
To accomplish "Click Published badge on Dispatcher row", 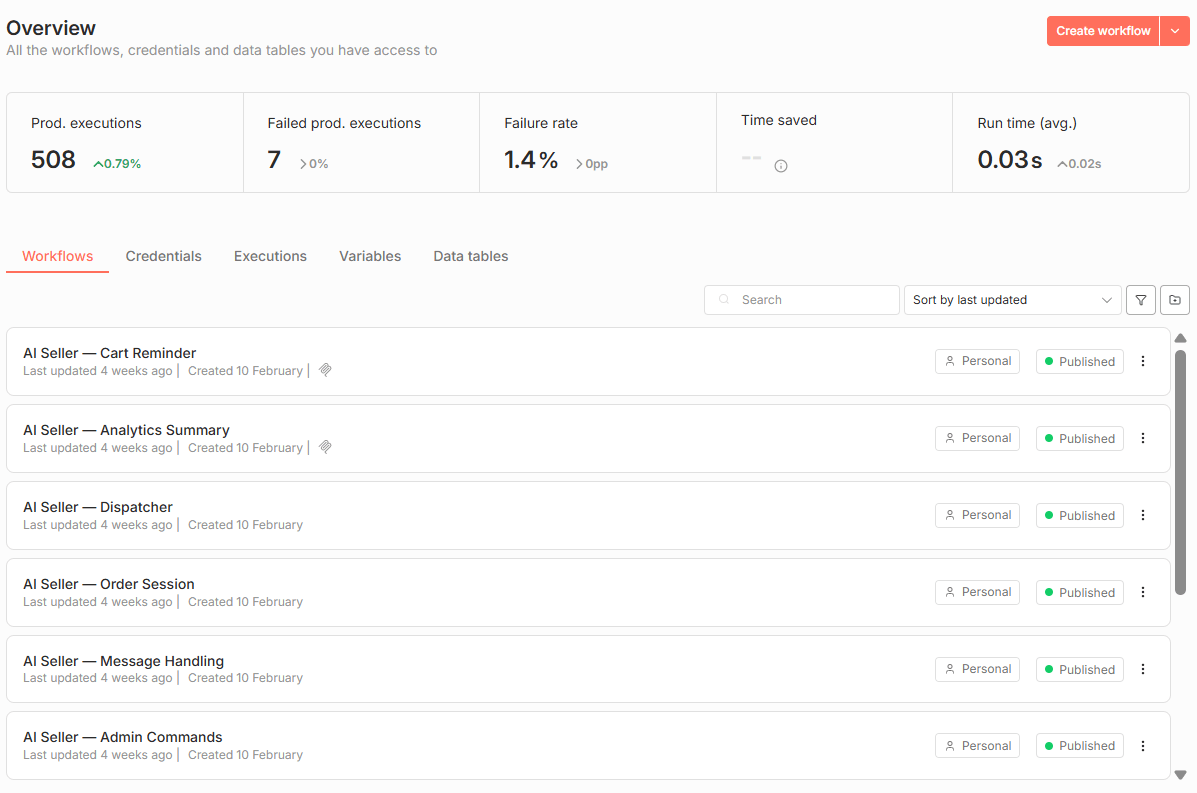I will [x=1079, y=515].
